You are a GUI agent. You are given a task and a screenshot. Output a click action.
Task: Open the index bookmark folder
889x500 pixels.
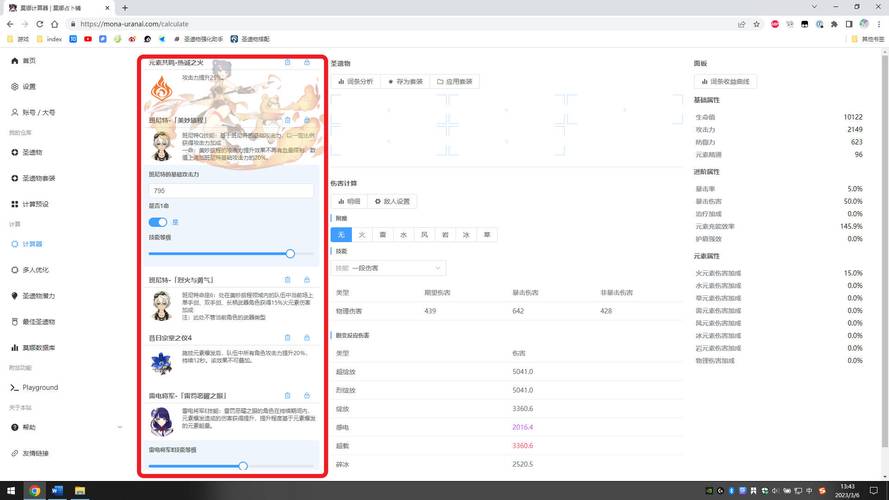(49, 39)
